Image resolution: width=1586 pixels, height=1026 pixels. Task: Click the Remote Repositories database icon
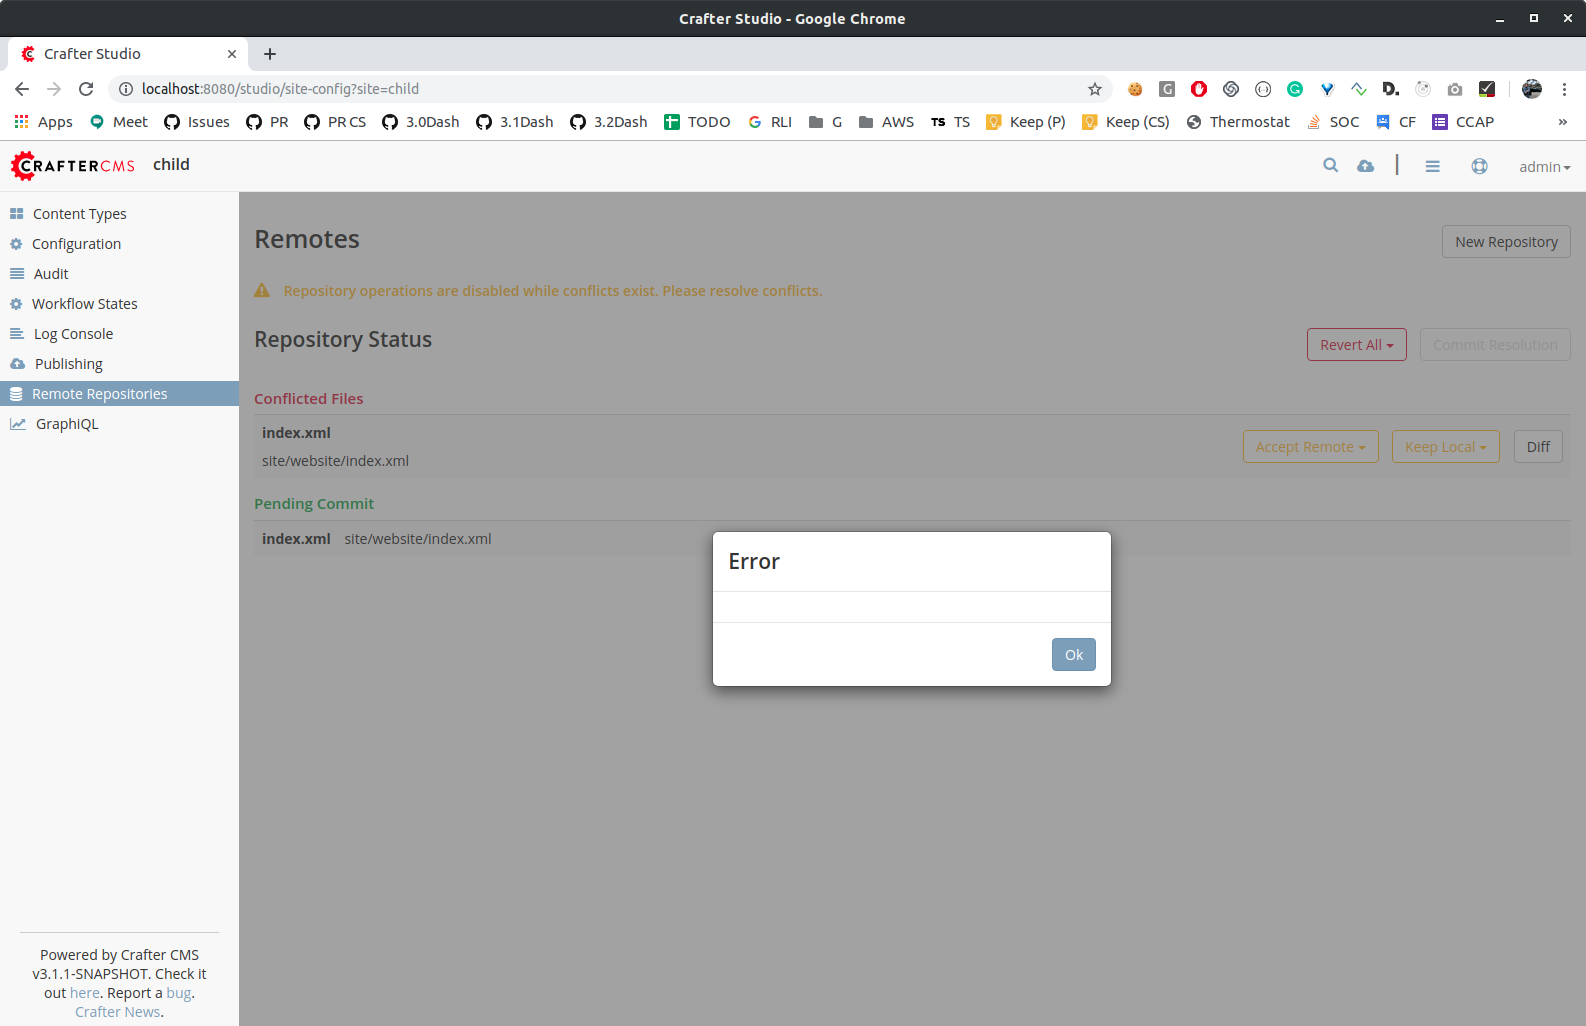pyautogui.click(x=16, y=394)
